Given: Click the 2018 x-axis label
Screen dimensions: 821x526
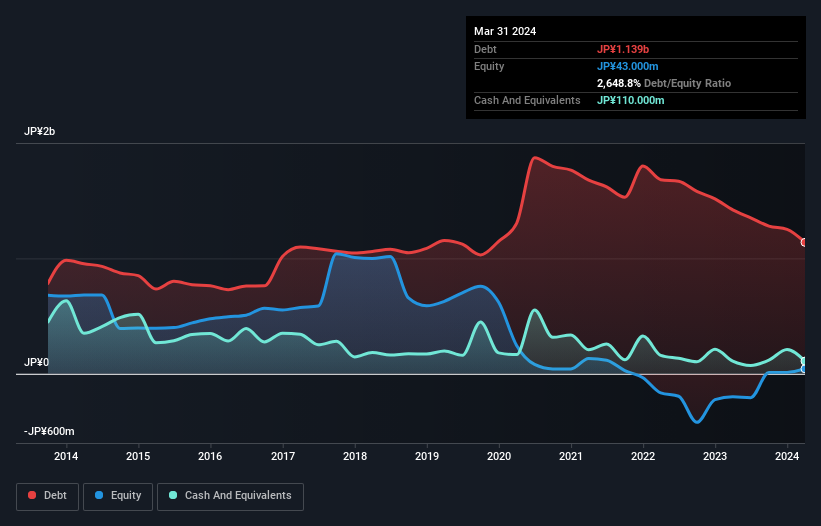Looking at the screenshot, I should tap(355, 456).
